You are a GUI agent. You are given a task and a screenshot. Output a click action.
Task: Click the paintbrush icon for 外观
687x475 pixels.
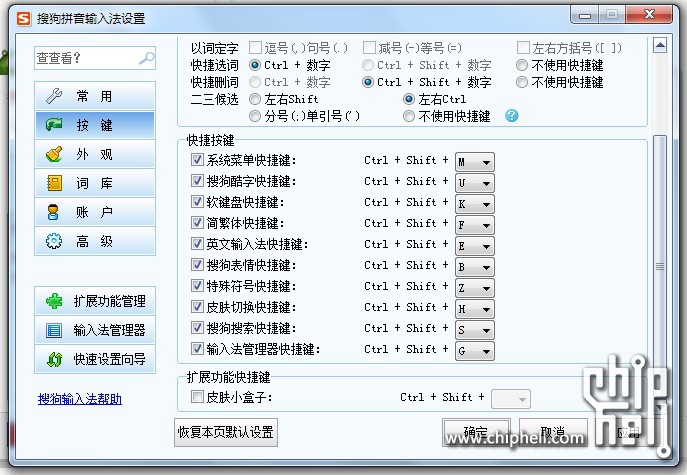54,154
